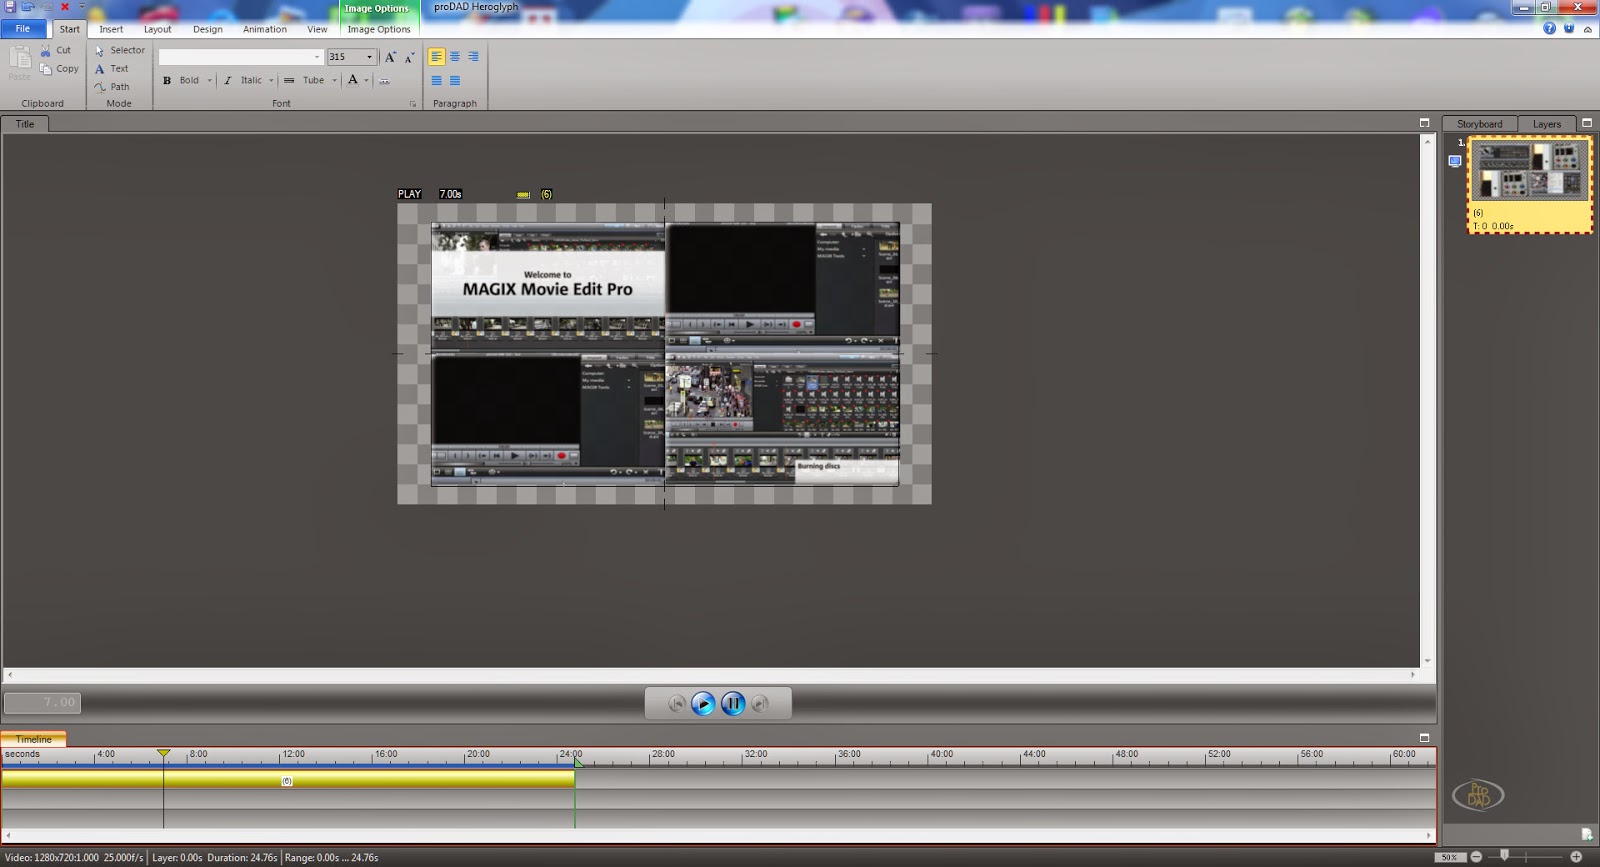Maximize the Timeline panel
1600x867 pixels.
[x=1424, y=738]
